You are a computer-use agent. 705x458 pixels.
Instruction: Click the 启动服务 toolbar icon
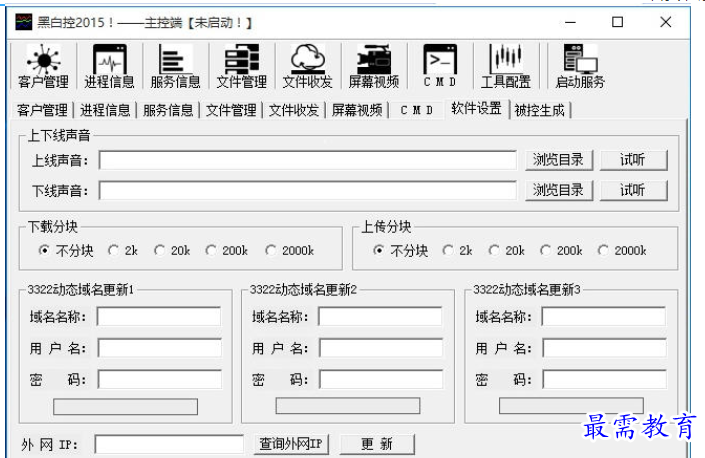tap(580, 67)
